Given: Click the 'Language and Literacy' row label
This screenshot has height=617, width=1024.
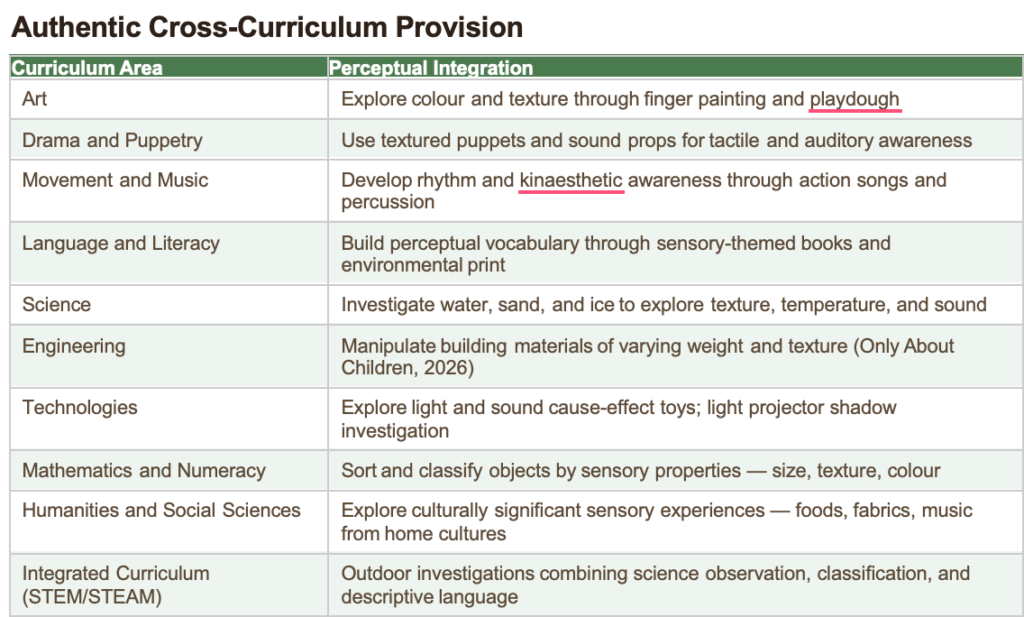Looking at the screenshot, I should tap(121, 243).
